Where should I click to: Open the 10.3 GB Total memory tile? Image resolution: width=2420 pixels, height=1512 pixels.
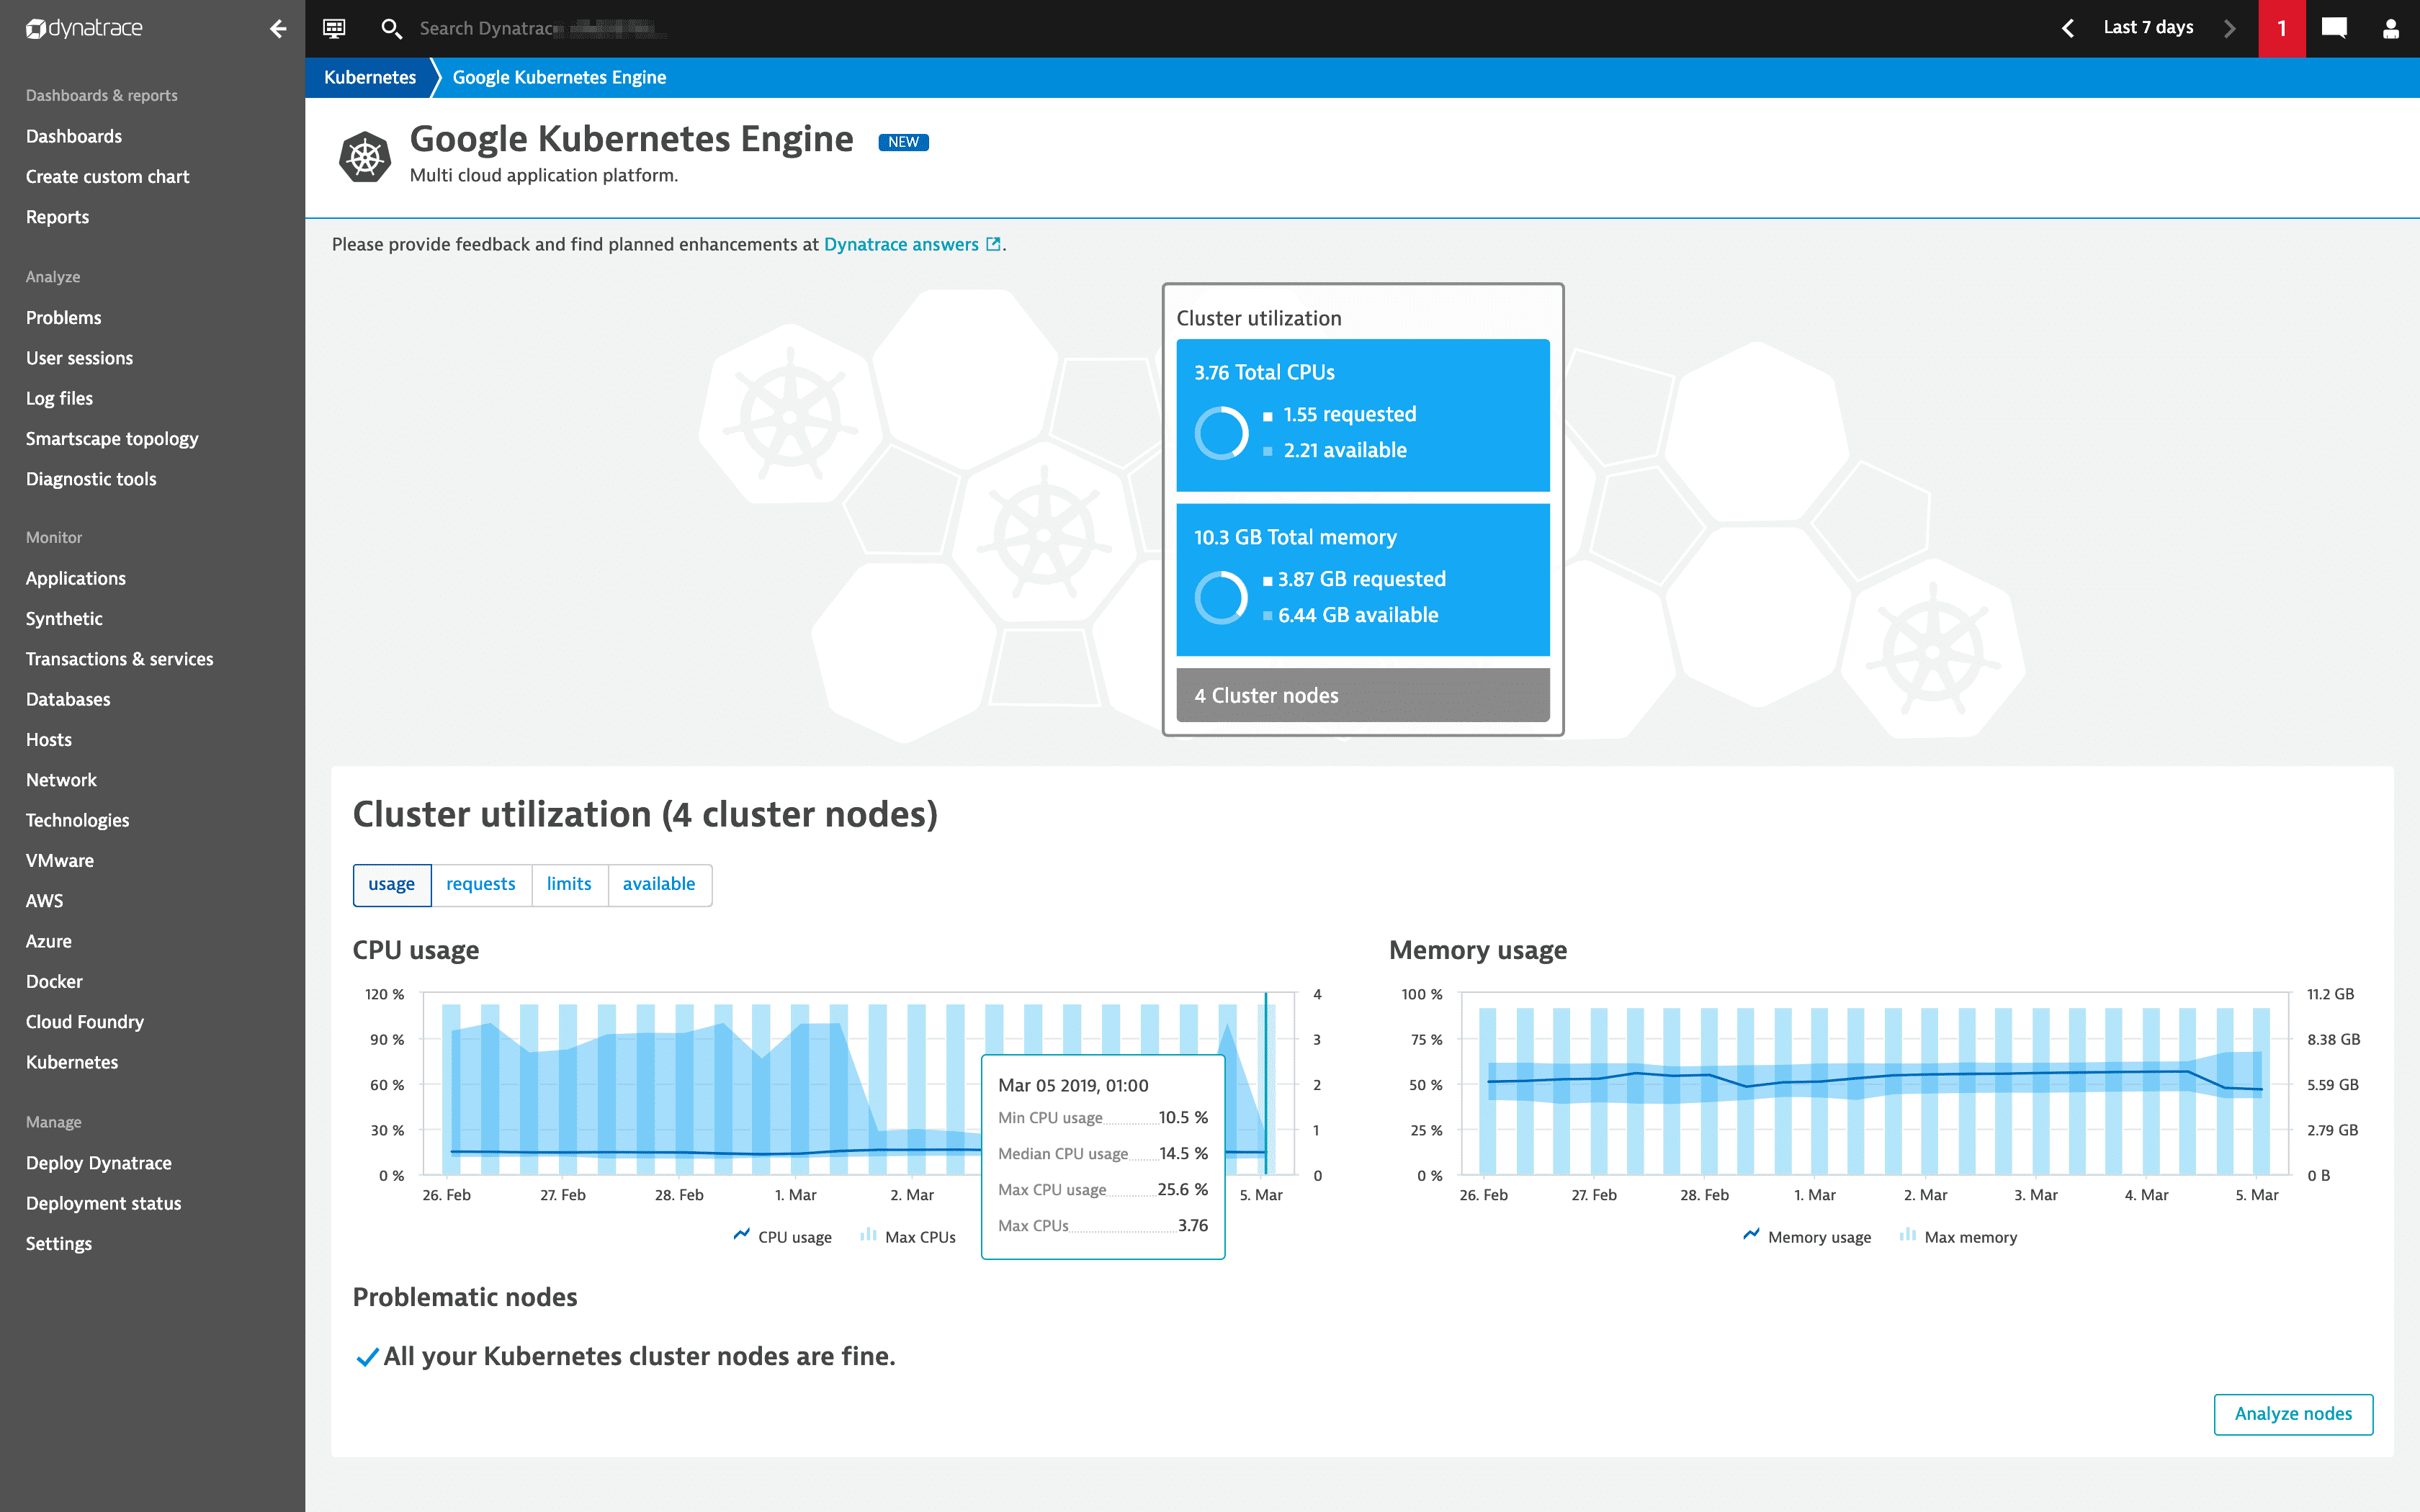(x=1363, y=580)
